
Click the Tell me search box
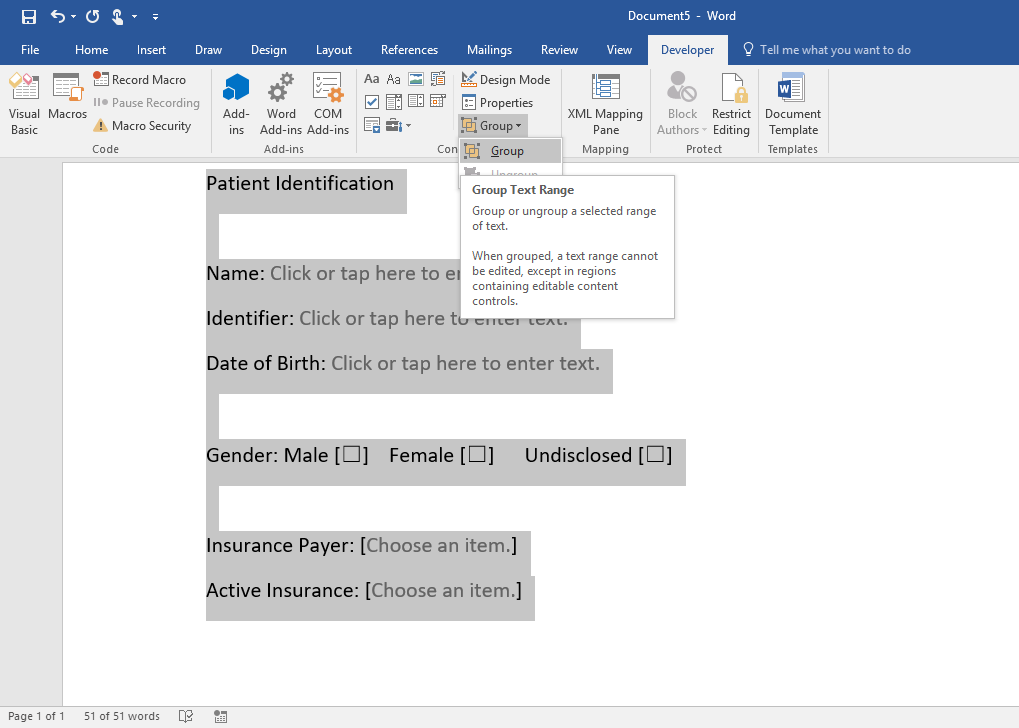click(x=834, y=50)
